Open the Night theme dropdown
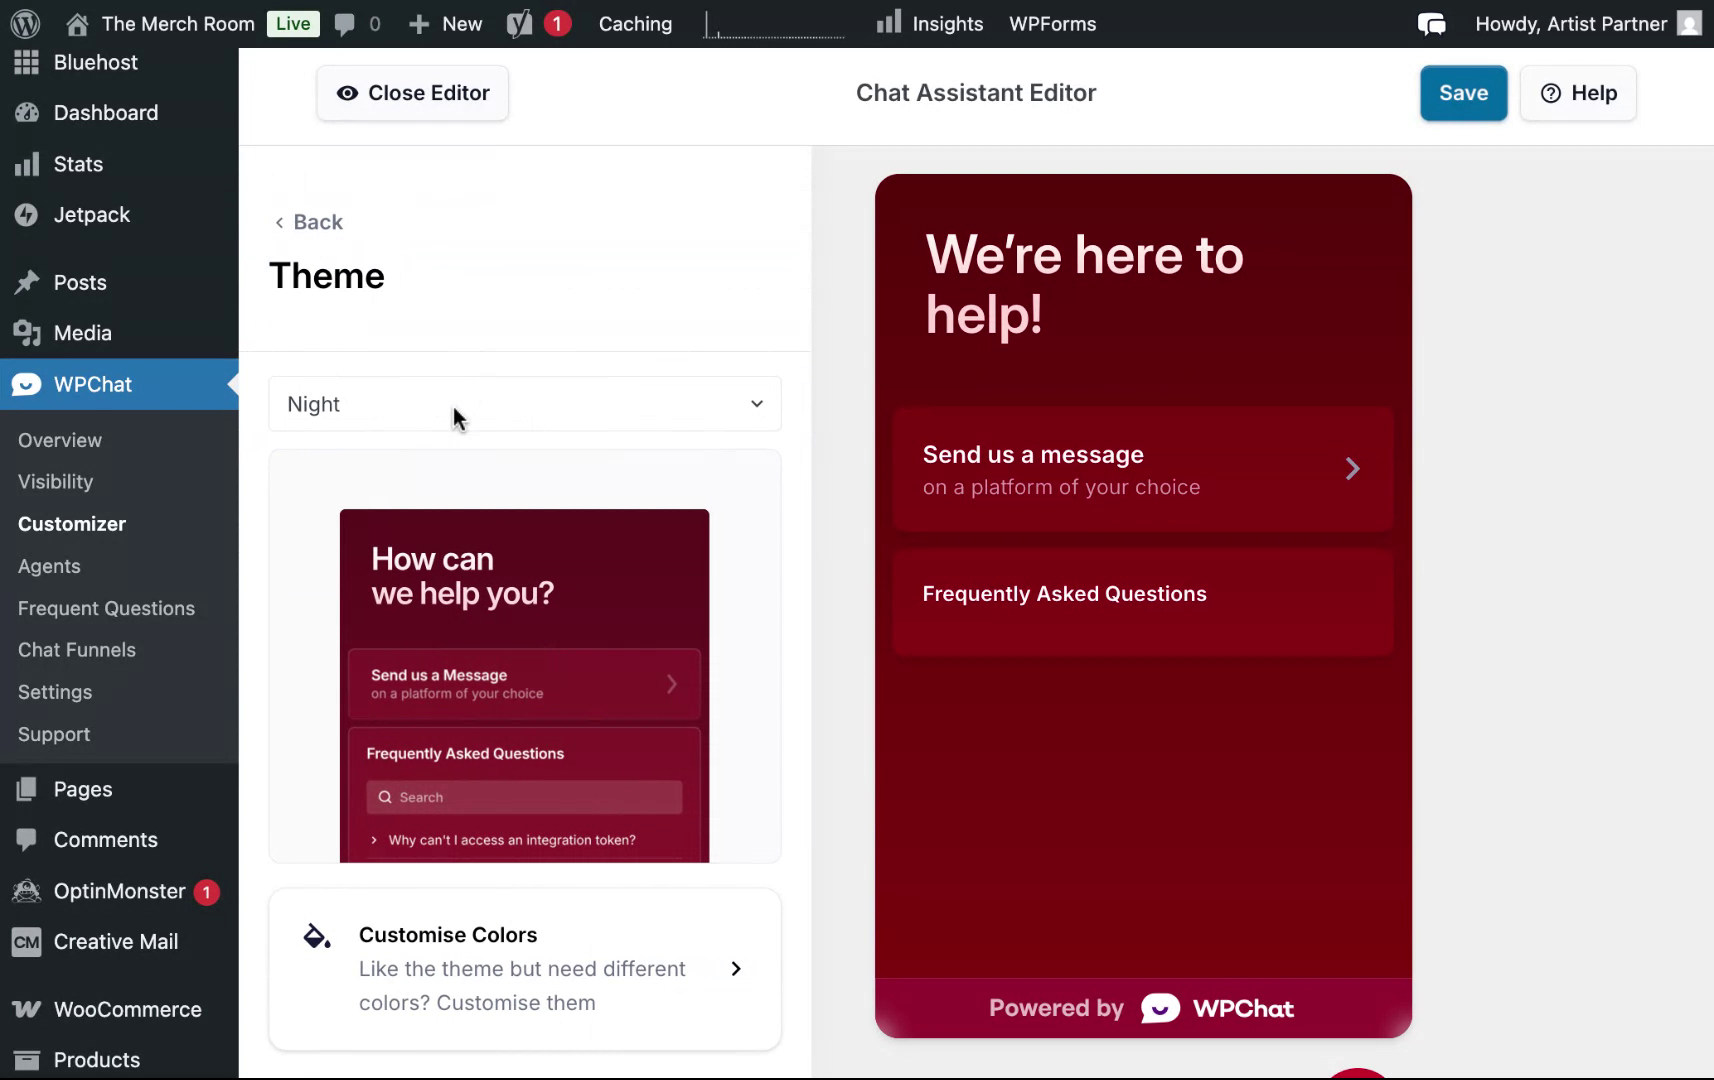 coord(524,404)
